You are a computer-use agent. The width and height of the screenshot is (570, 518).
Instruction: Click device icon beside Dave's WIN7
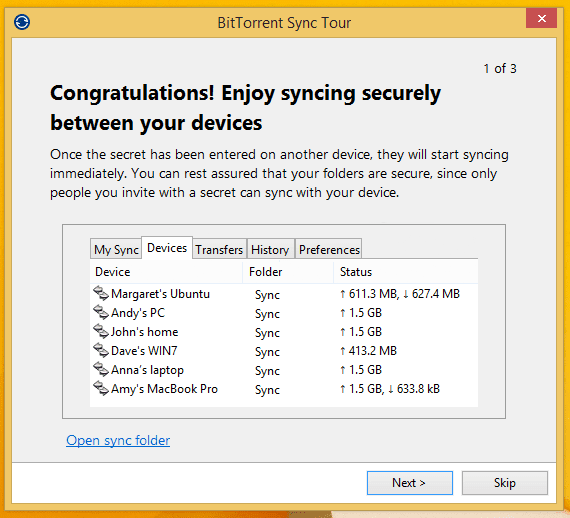pyautogui.click(x=101, y=350)
